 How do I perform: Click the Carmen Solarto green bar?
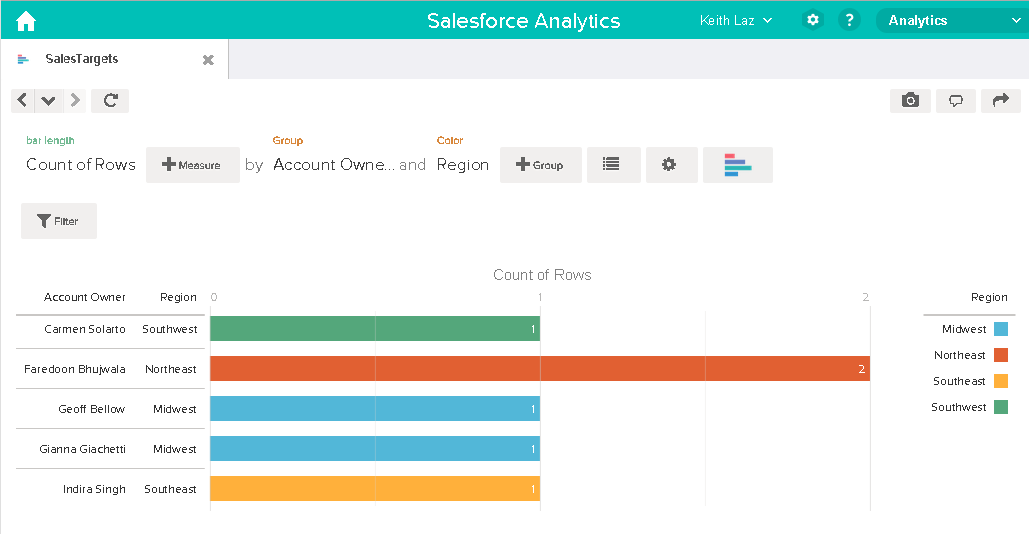(x=375, y=329)
